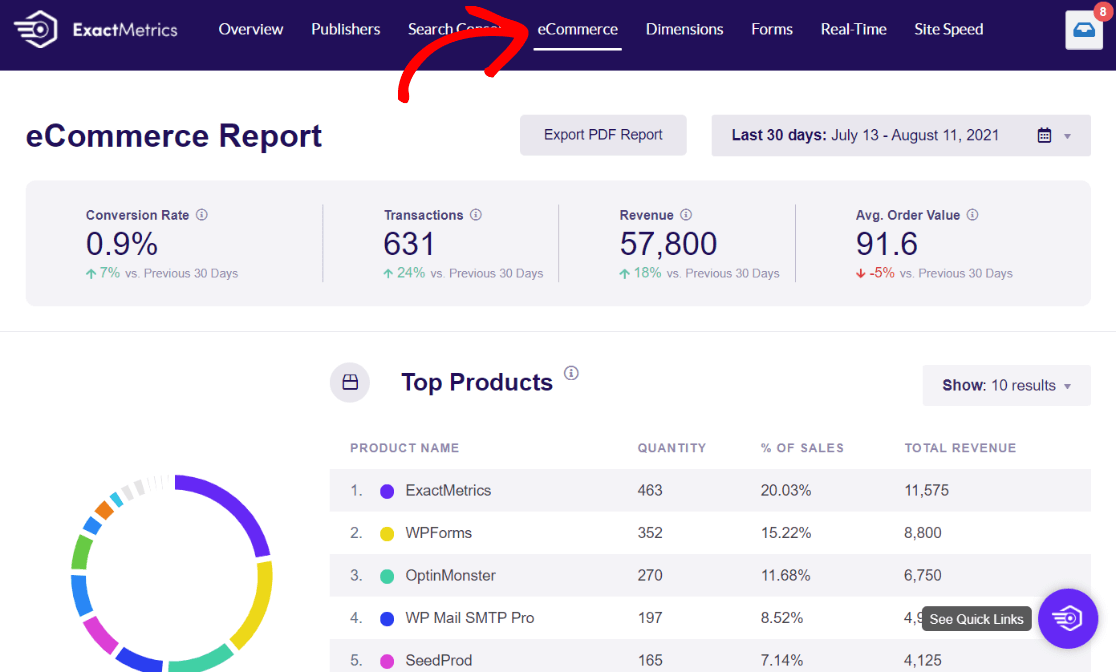The image size is (1116, 672).
Task: Click the percentage value 7.14%
Action: coord(781,661)
